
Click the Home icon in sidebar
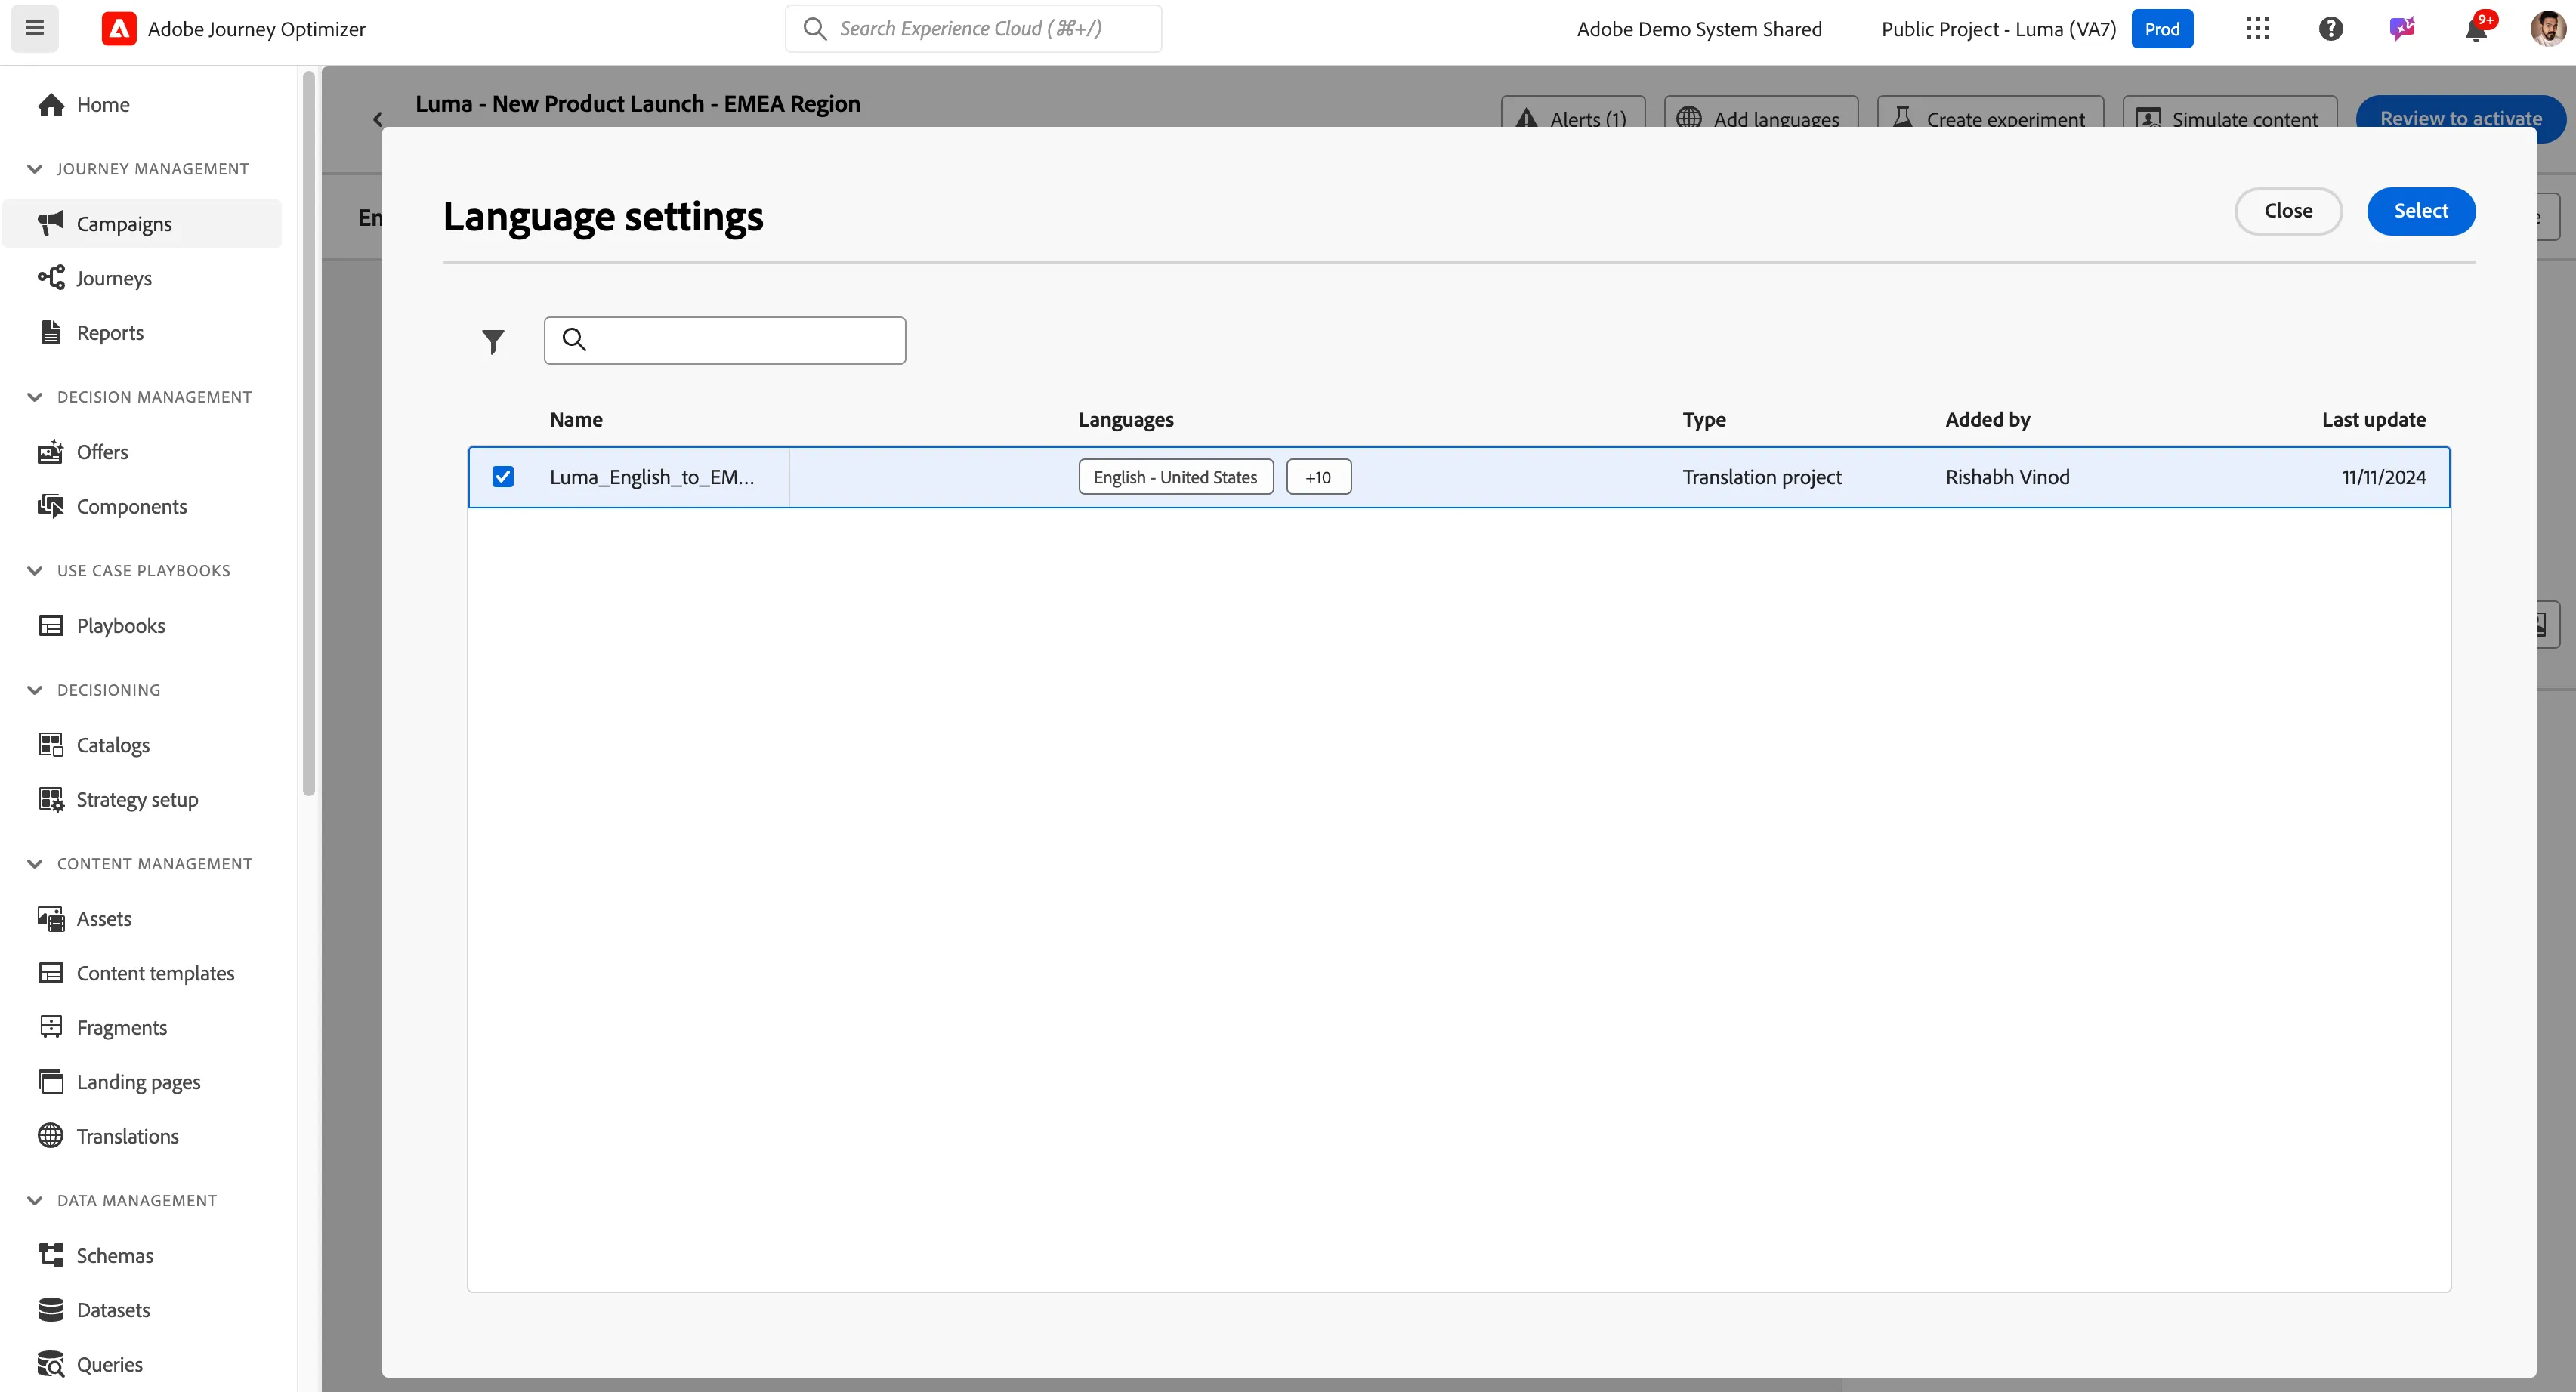tap(51, 105)
